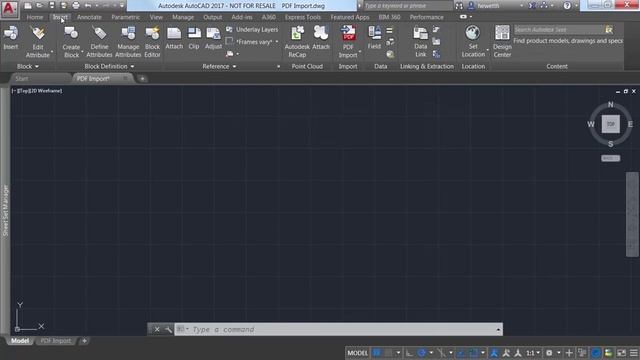Click the Edit Attribute tool
The height and width of the screenshot is (360, 640).
click(38, 42)
